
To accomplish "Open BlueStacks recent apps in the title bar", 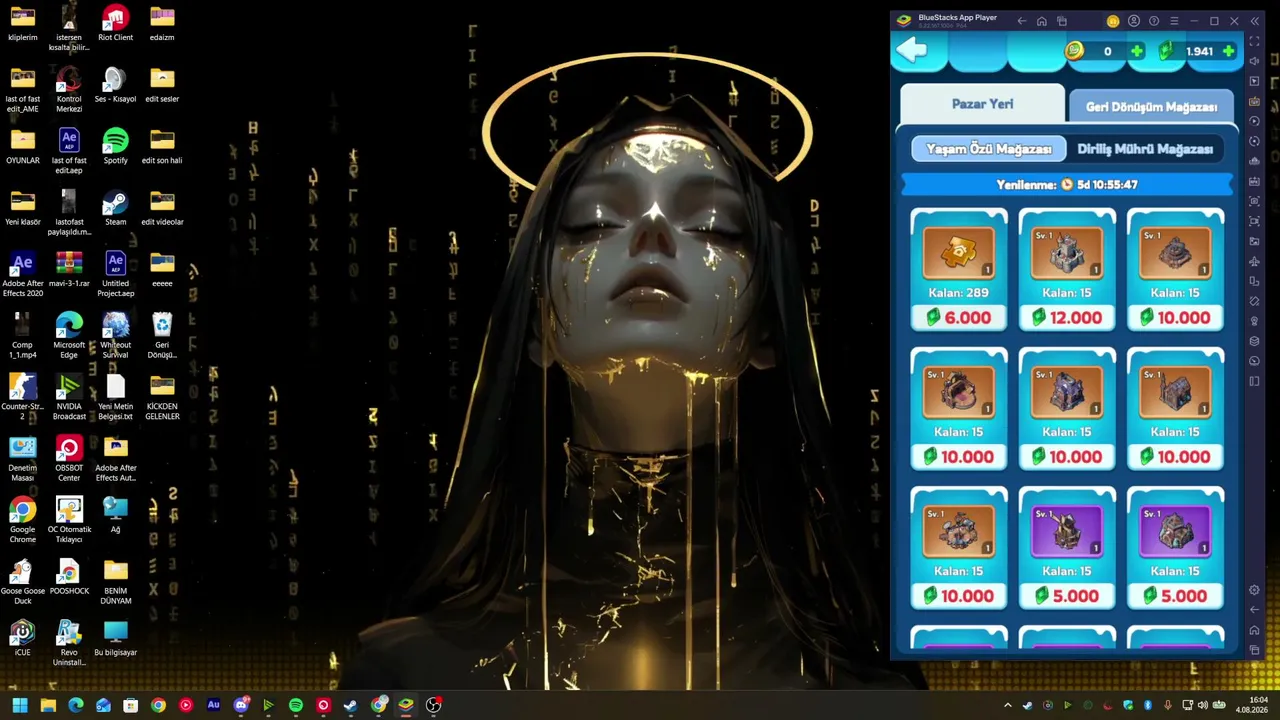I will tap(1062, 21).
